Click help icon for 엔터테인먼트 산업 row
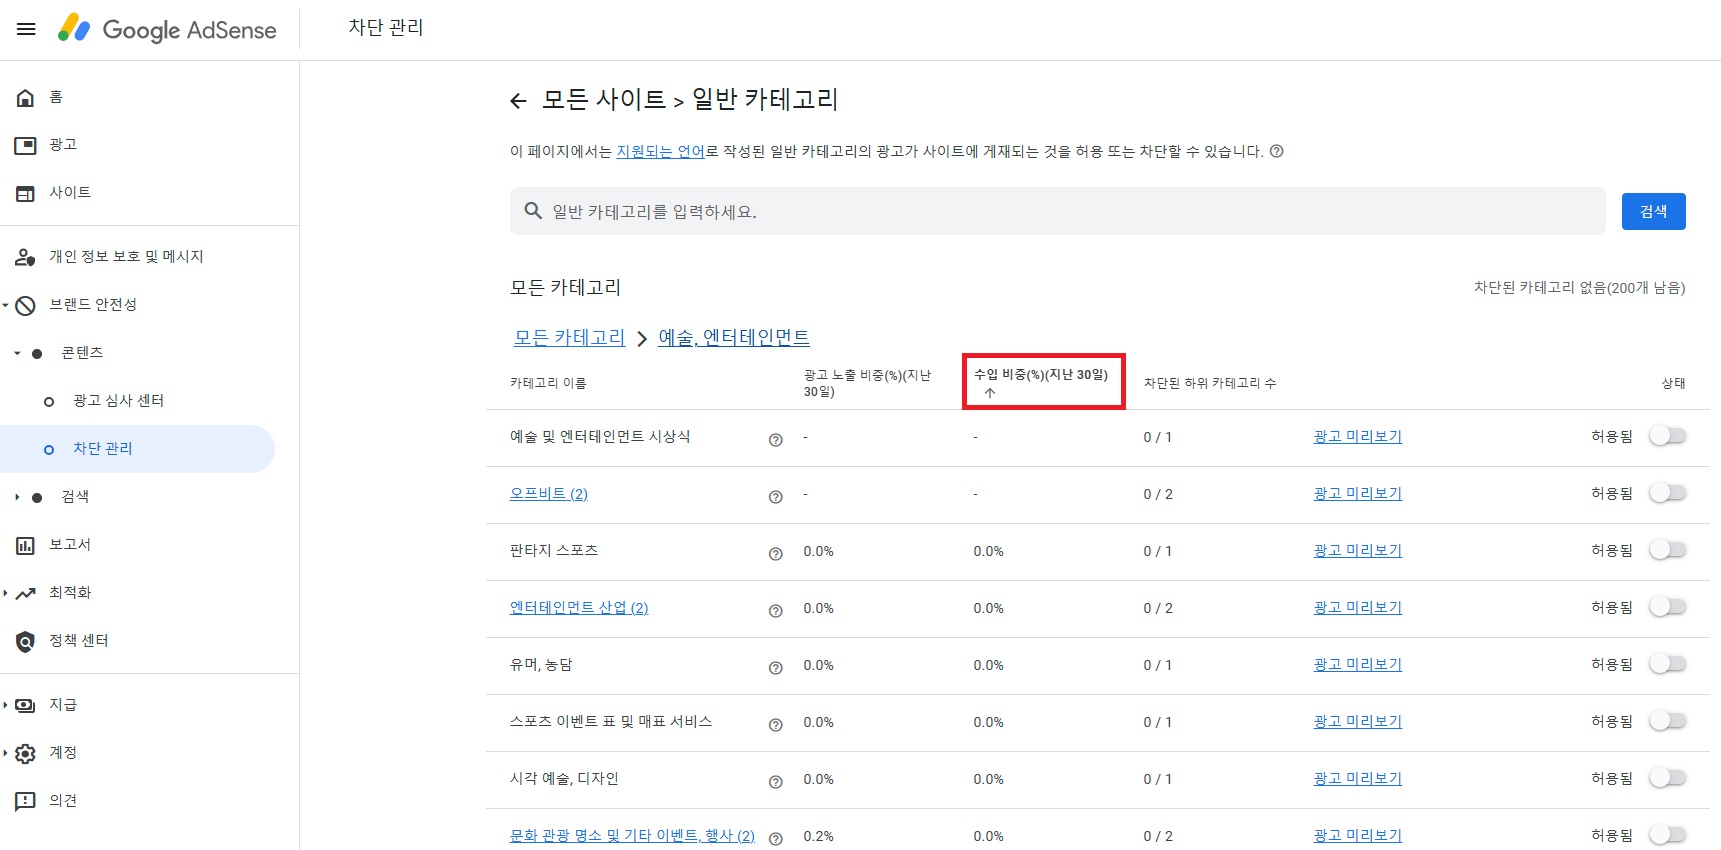1721x850 pixels. pos(775,611)
